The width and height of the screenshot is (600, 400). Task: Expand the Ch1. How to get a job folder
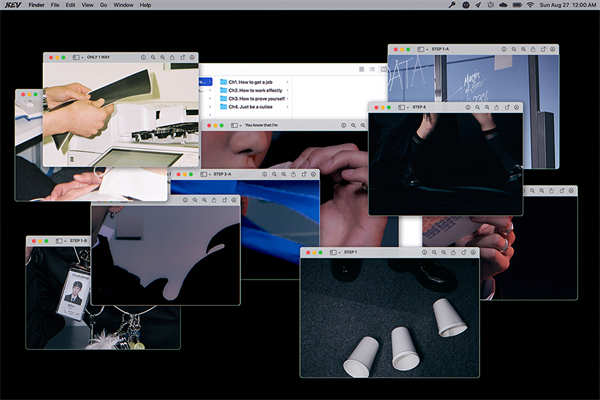click(287, 82)
